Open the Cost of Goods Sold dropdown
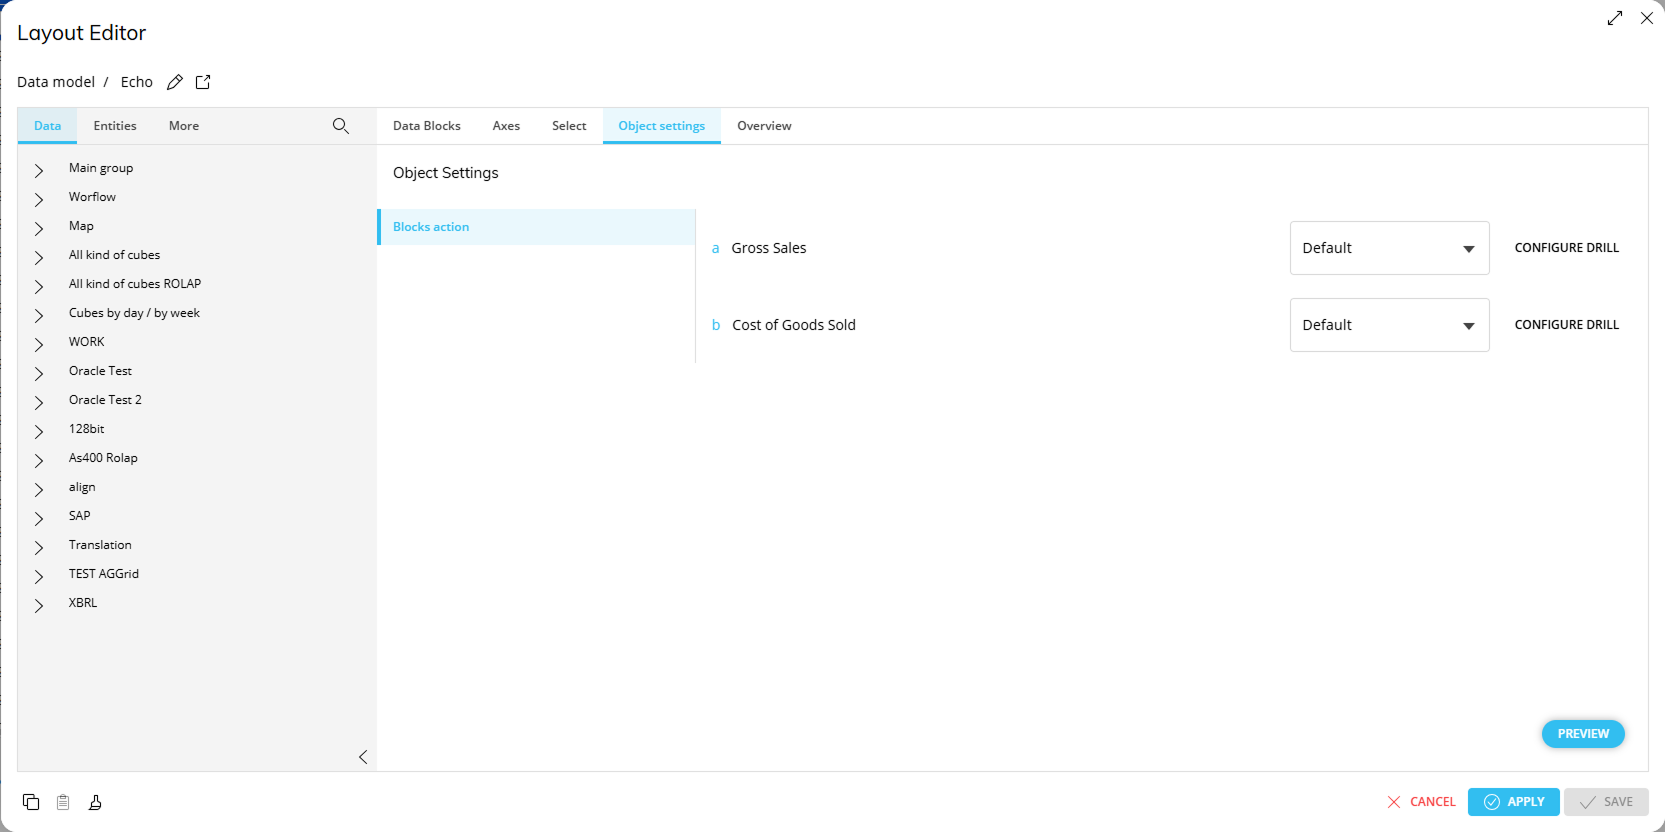 [x=1389, y=325]
